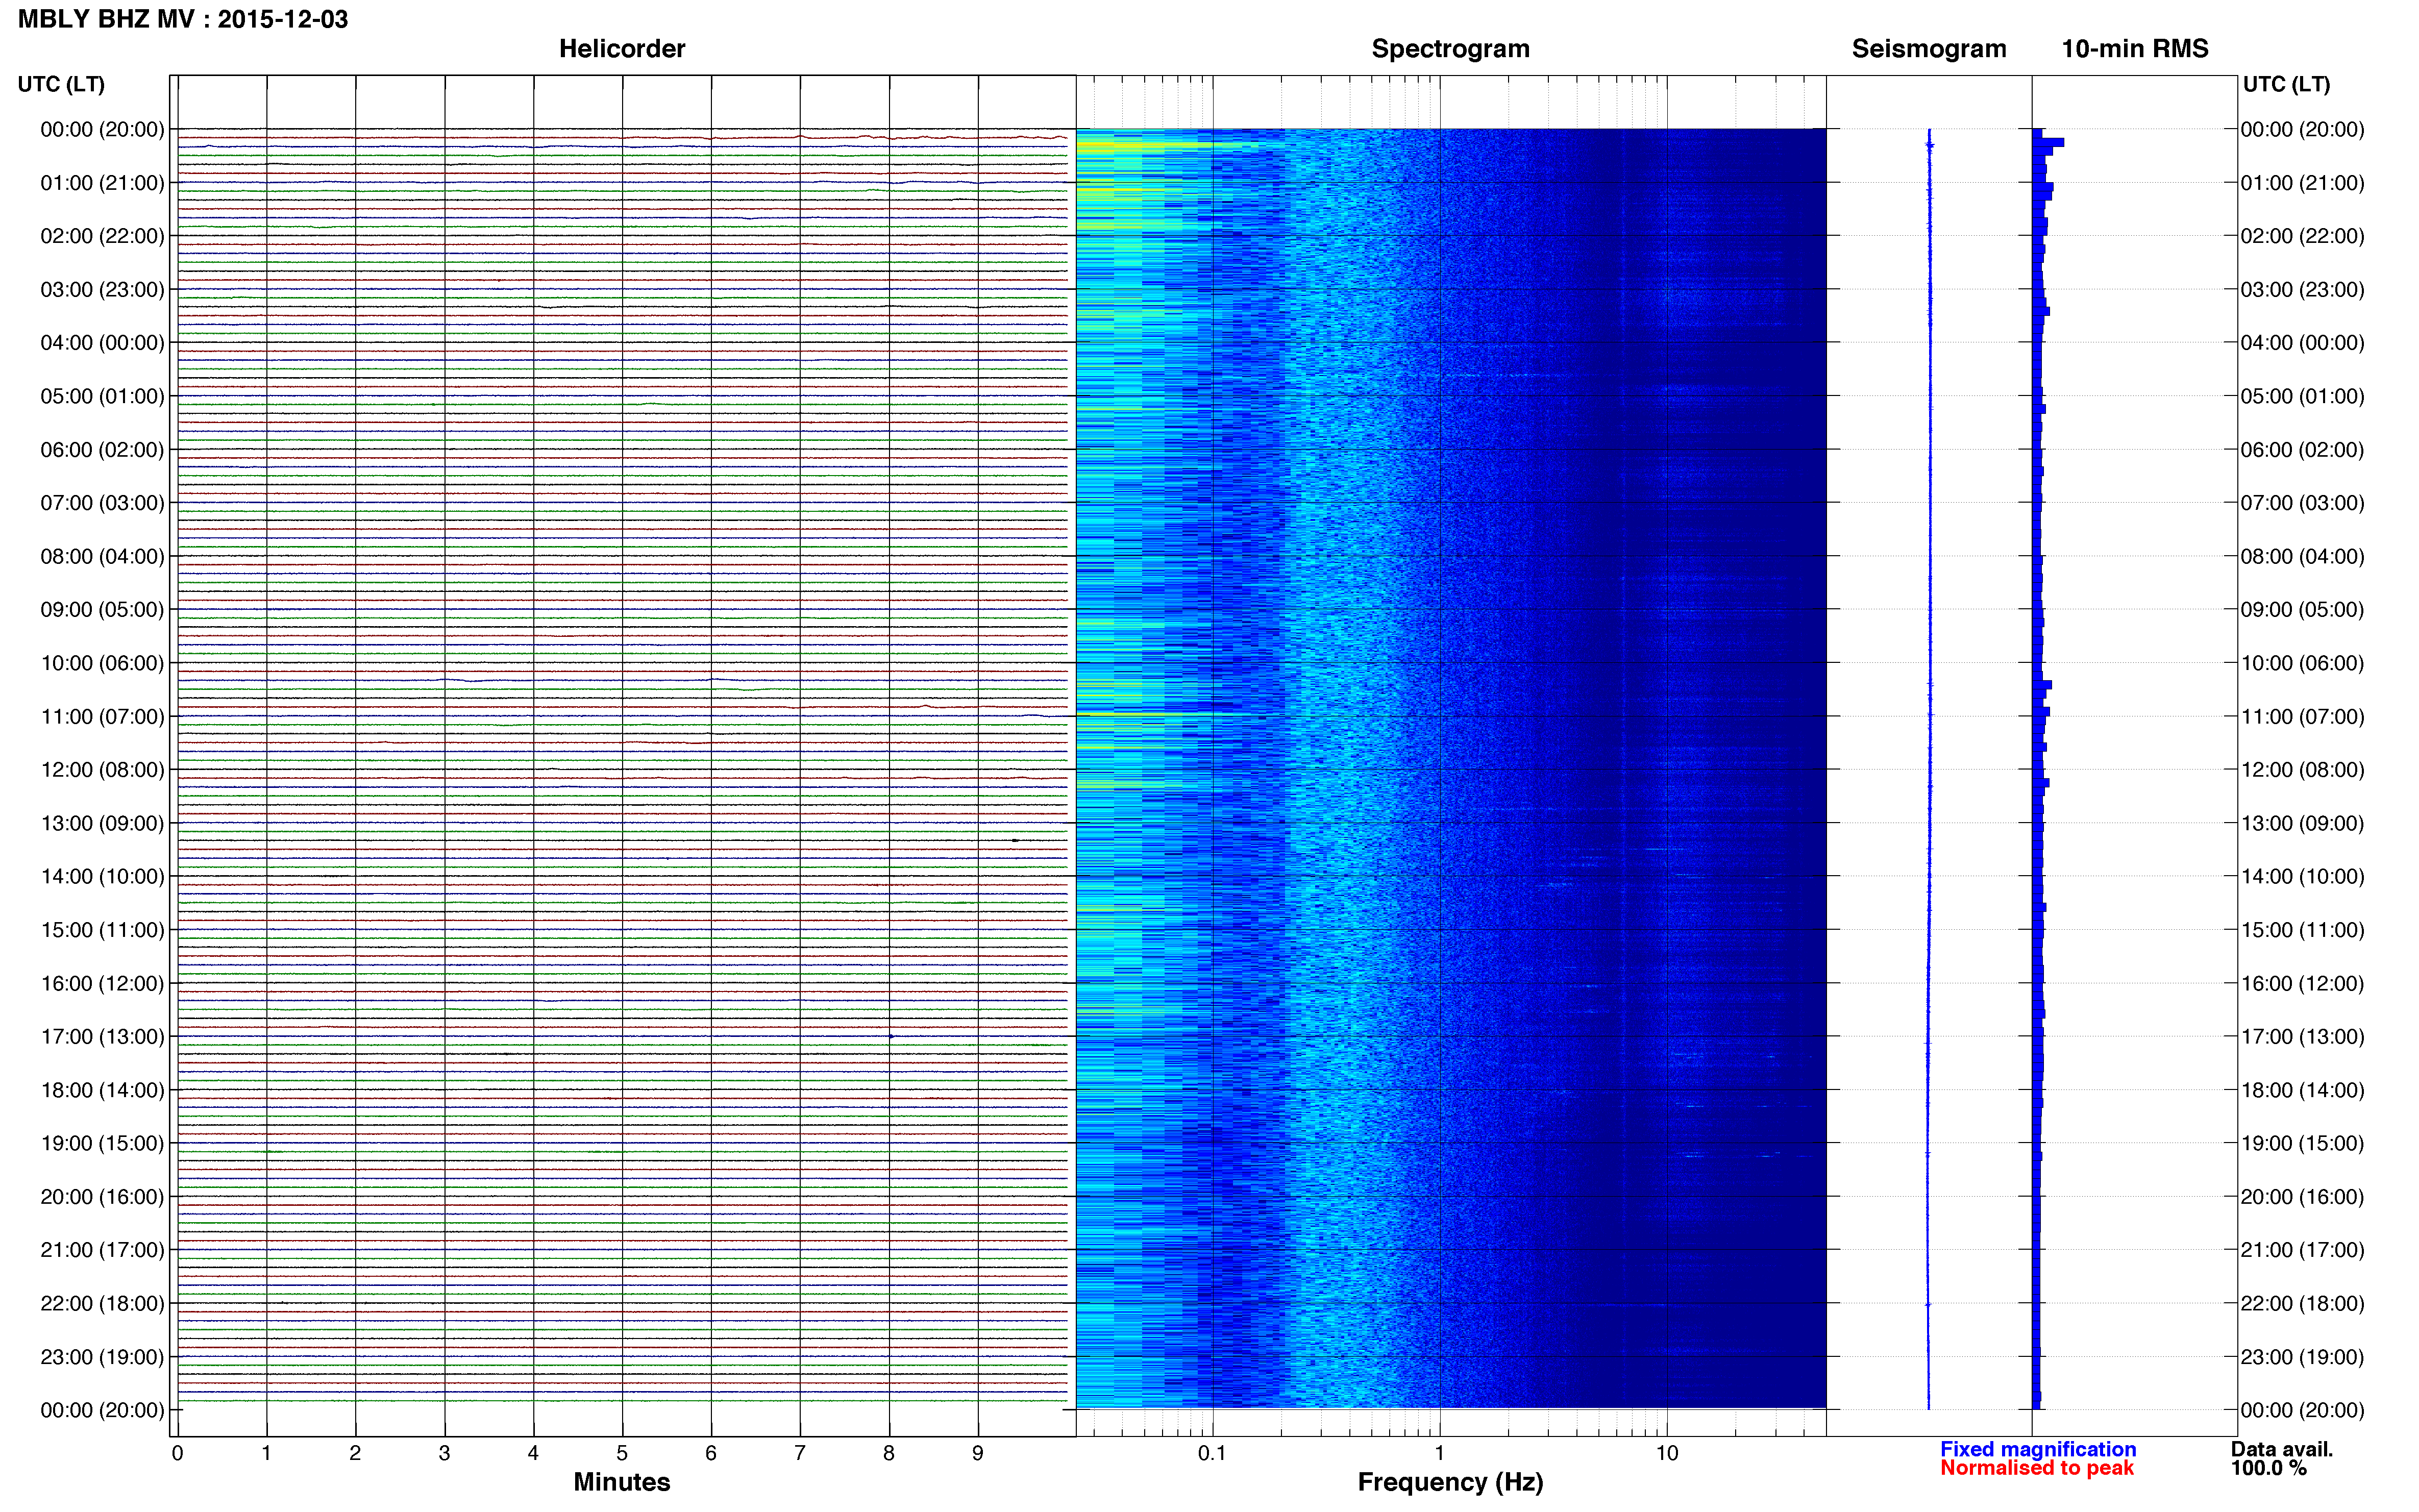Select right-axis time label 15:00 (11:00)
Image resolution: width=2419 pixels, height=1512 pixels.
[2302, 930]
